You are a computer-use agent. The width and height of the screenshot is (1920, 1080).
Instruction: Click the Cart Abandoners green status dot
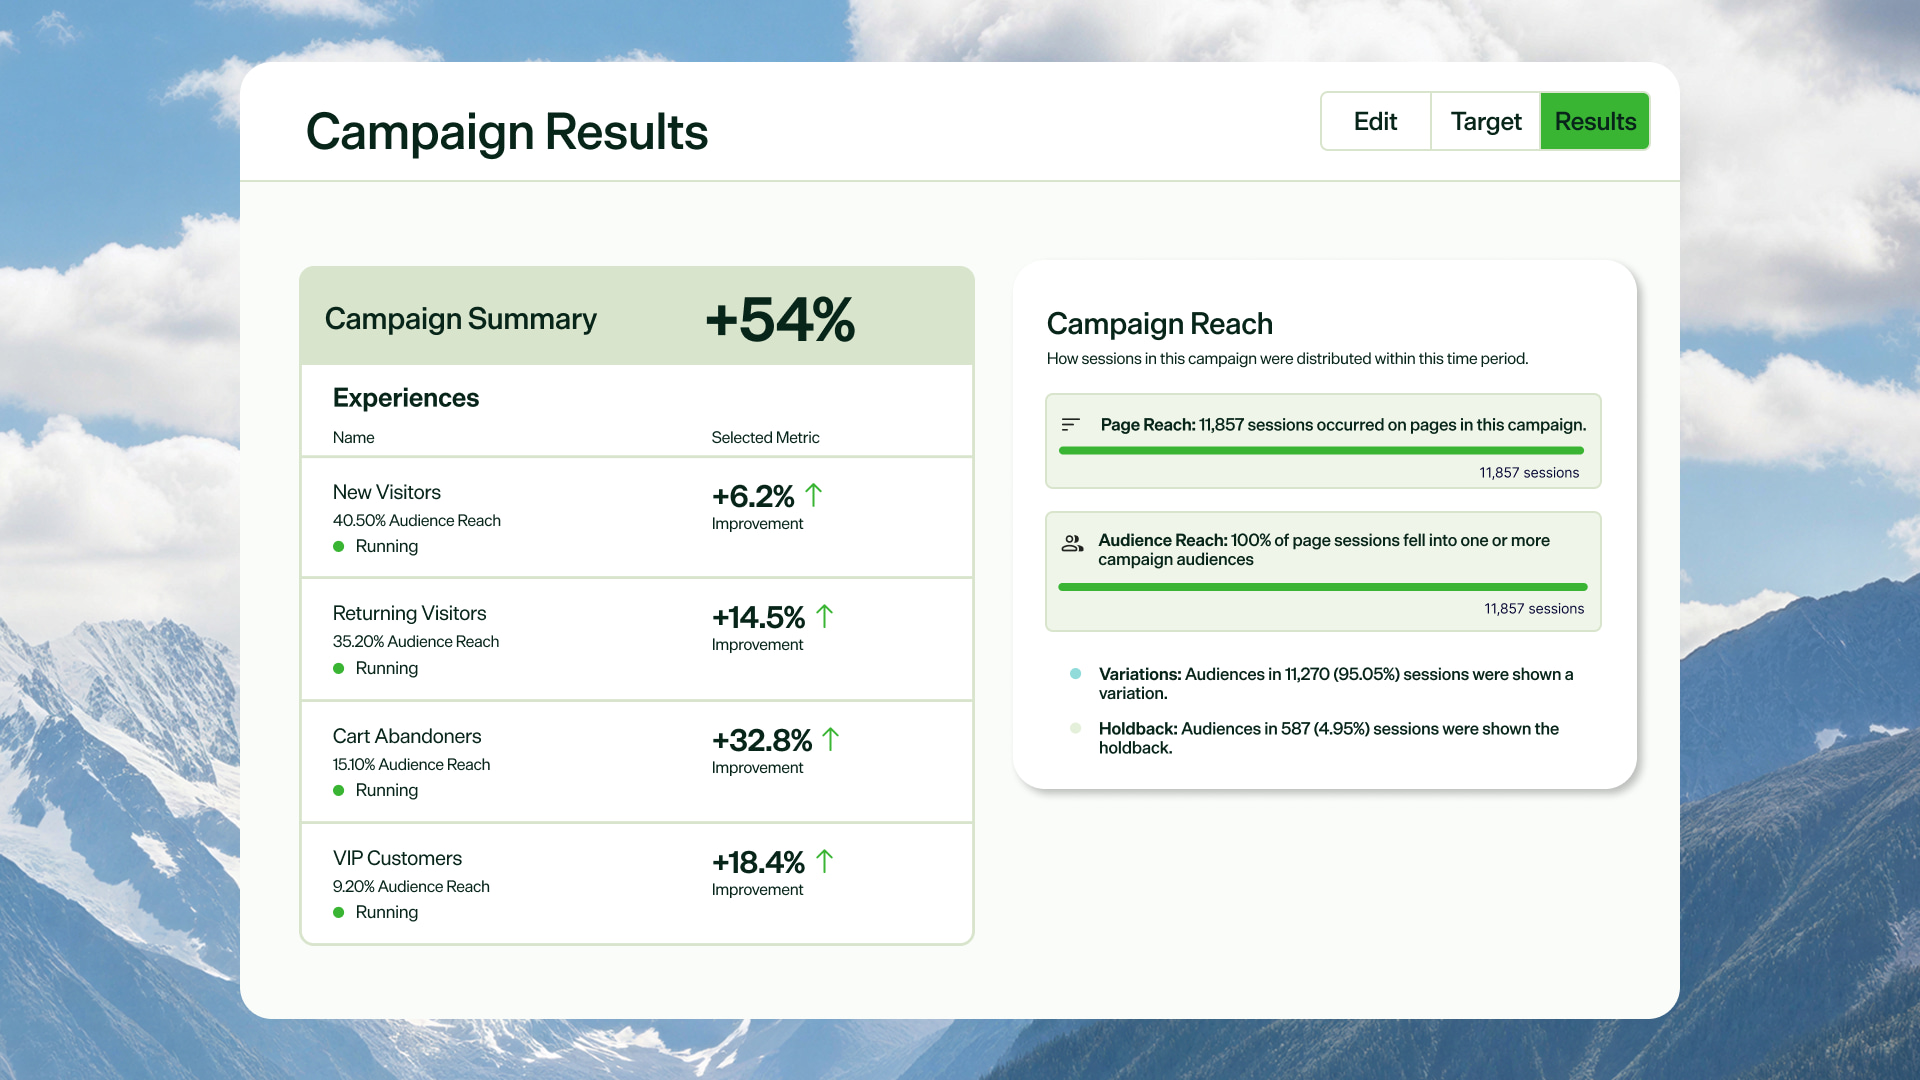pos(339,791)
